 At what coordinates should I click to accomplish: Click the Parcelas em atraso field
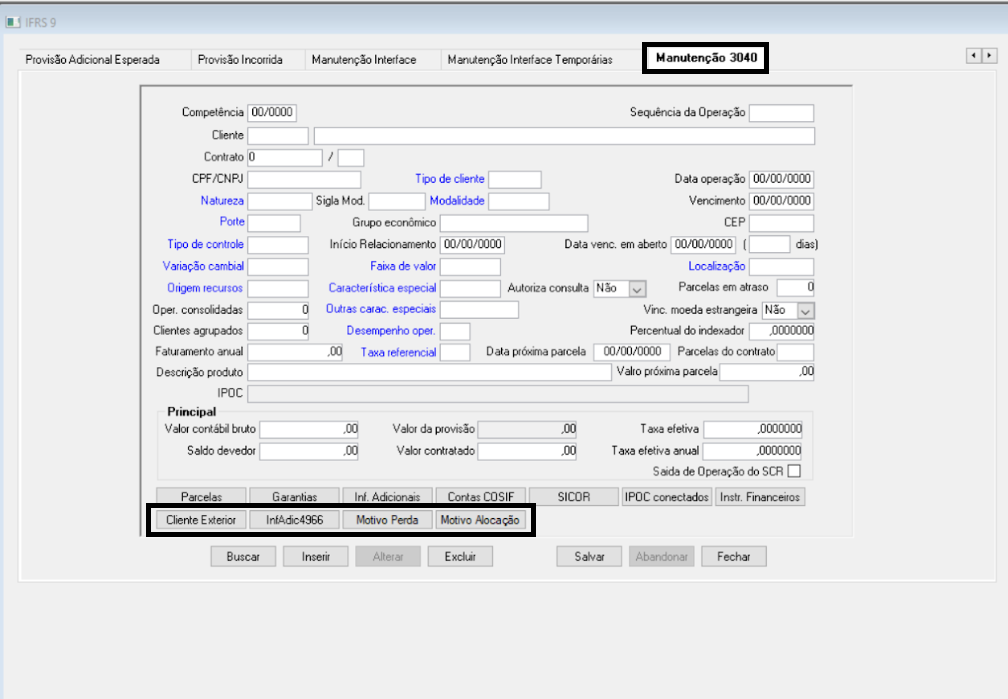click(795, 288)
